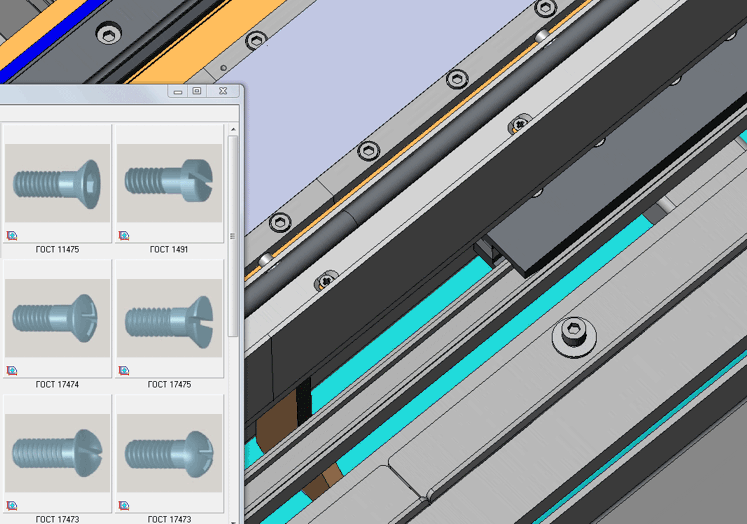Close the fastener library window
Screen dimensions: 747x524
221,92
